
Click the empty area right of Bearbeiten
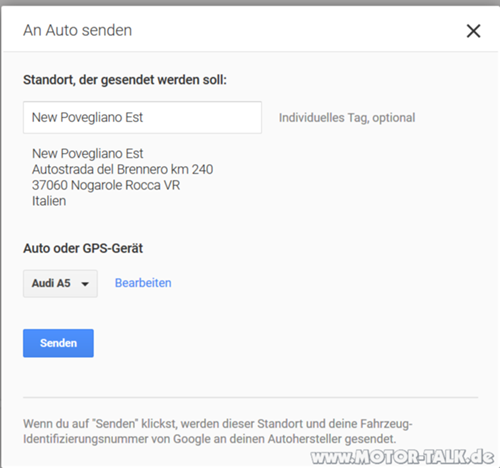[323, 283]
